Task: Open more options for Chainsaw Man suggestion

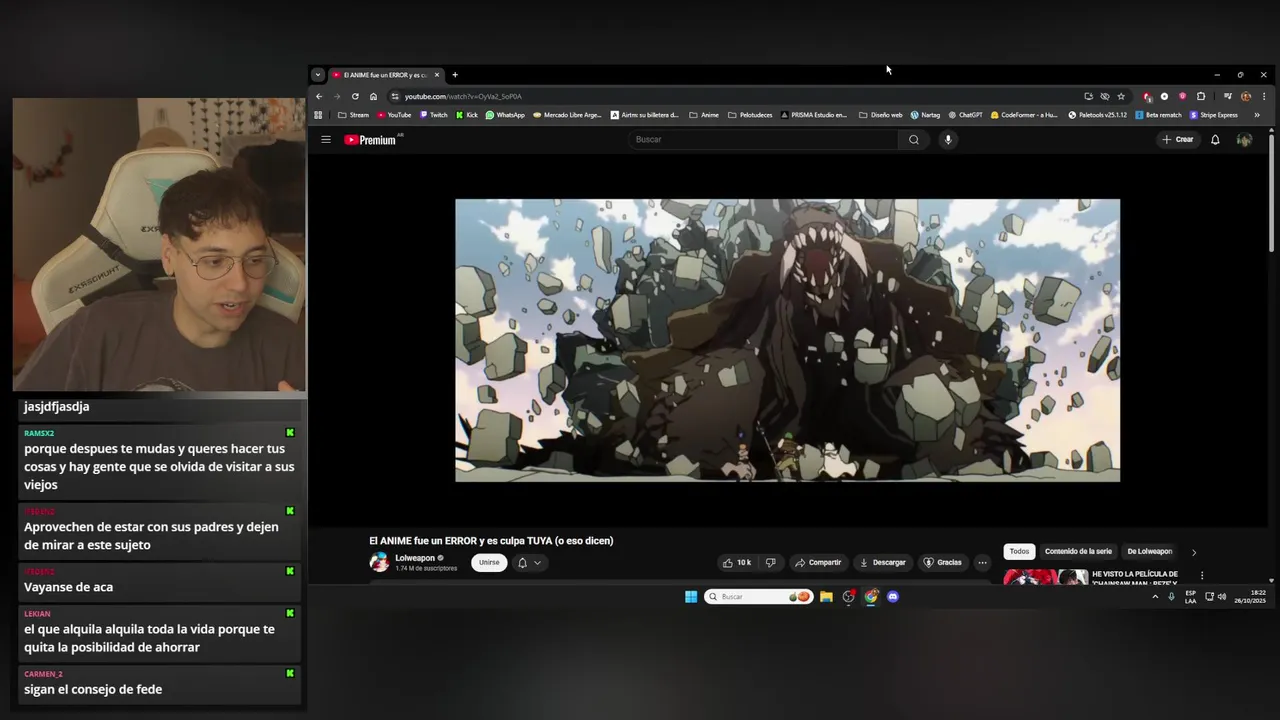Action: 1202,576
